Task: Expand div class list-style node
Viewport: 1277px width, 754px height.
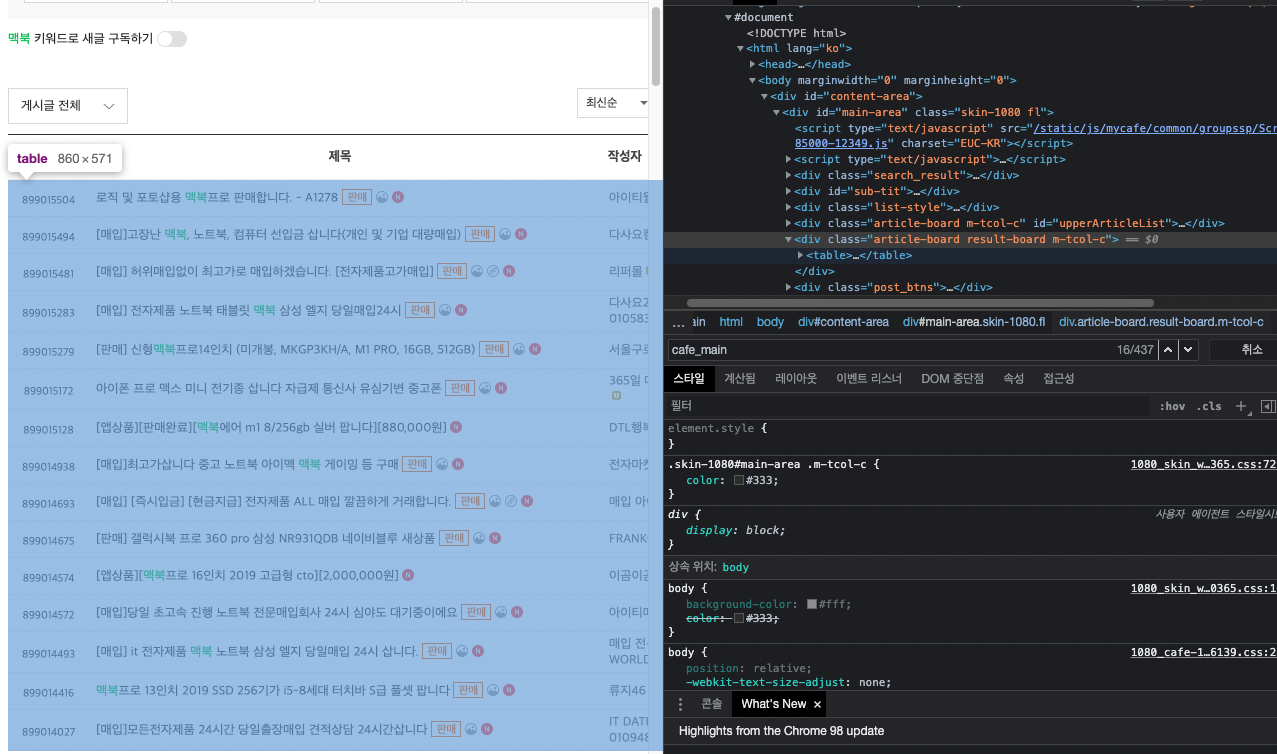Action: [x=788, y=207]
